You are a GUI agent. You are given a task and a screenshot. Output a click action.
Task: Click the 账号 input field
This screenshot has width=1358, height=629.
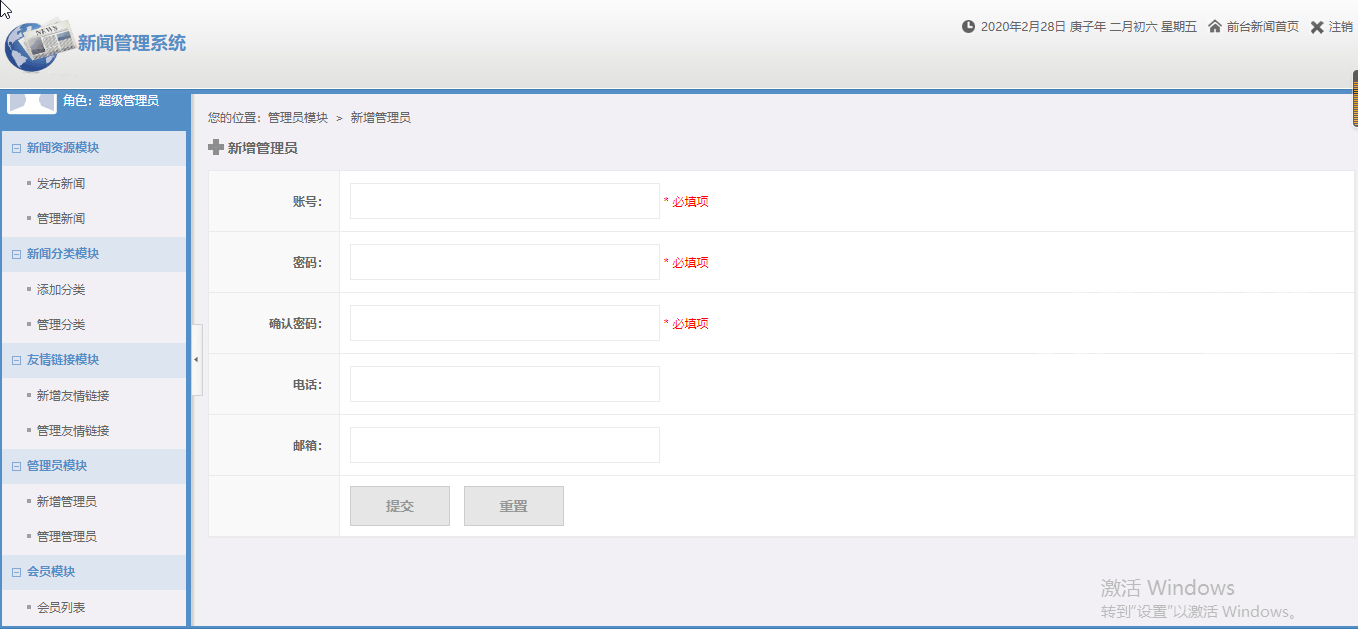pos(504,201)
